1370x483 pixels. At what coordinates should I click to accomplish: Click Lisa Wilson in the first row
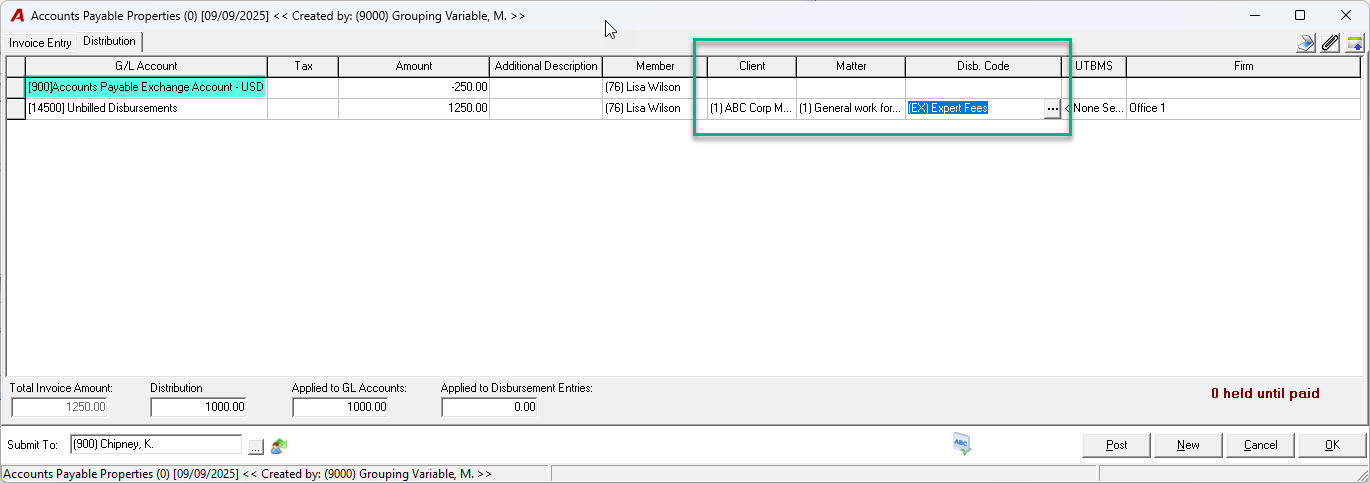pyautogui.click(x=655, y=88)
